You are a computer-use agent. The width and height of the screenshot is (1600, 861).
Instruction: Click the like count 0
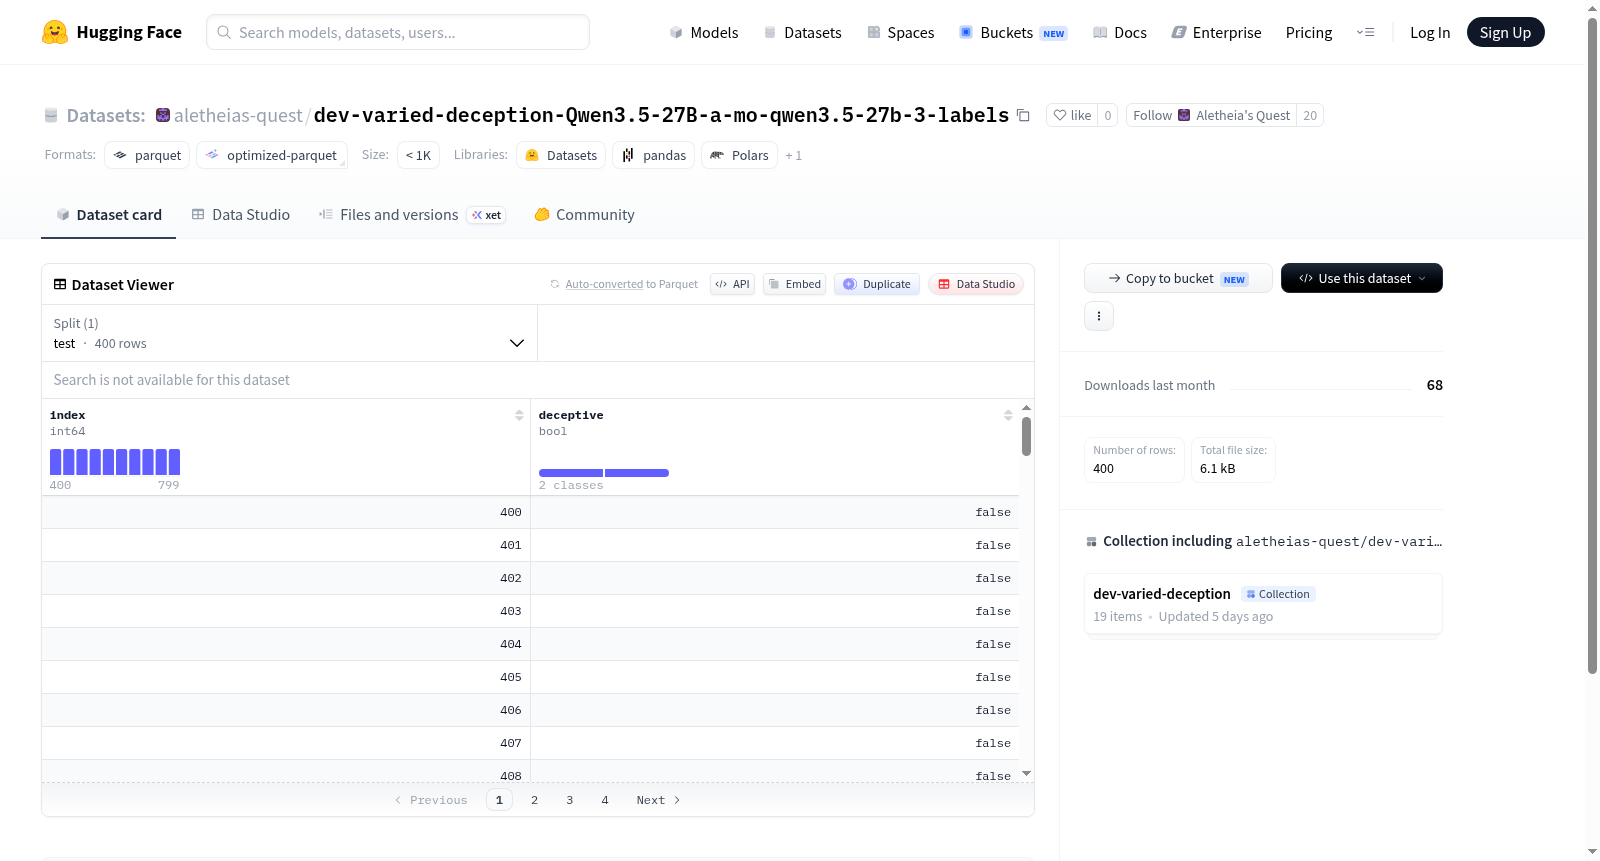pyautogui.click(x=1107, y=115)
